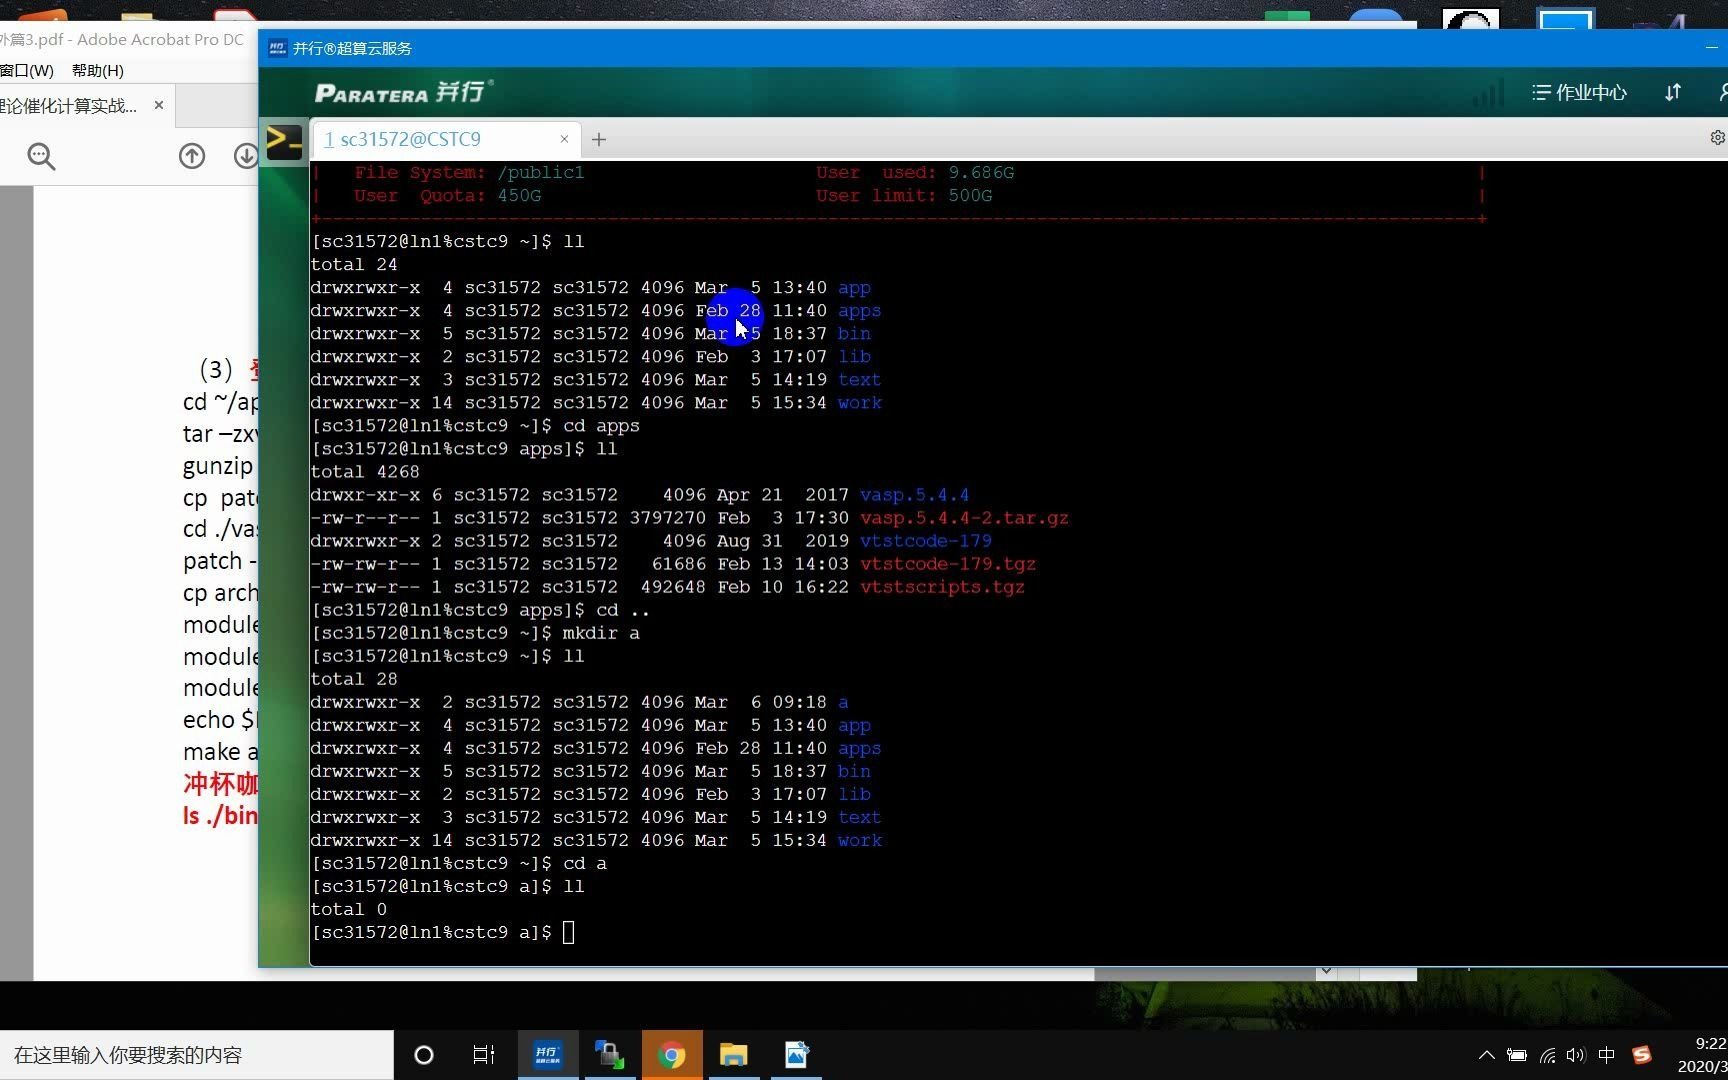1728x1080 pixels.
Task: Click the 'a' directory name in the listing
Action: 843,703
